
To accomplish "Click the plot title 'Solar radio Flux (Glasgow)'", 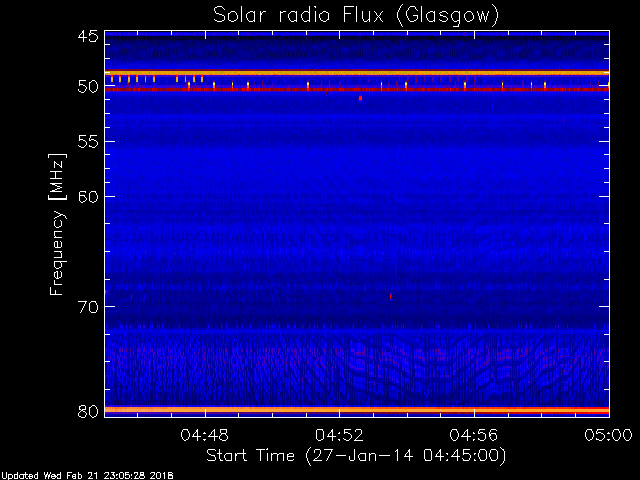I will point(356,16).
